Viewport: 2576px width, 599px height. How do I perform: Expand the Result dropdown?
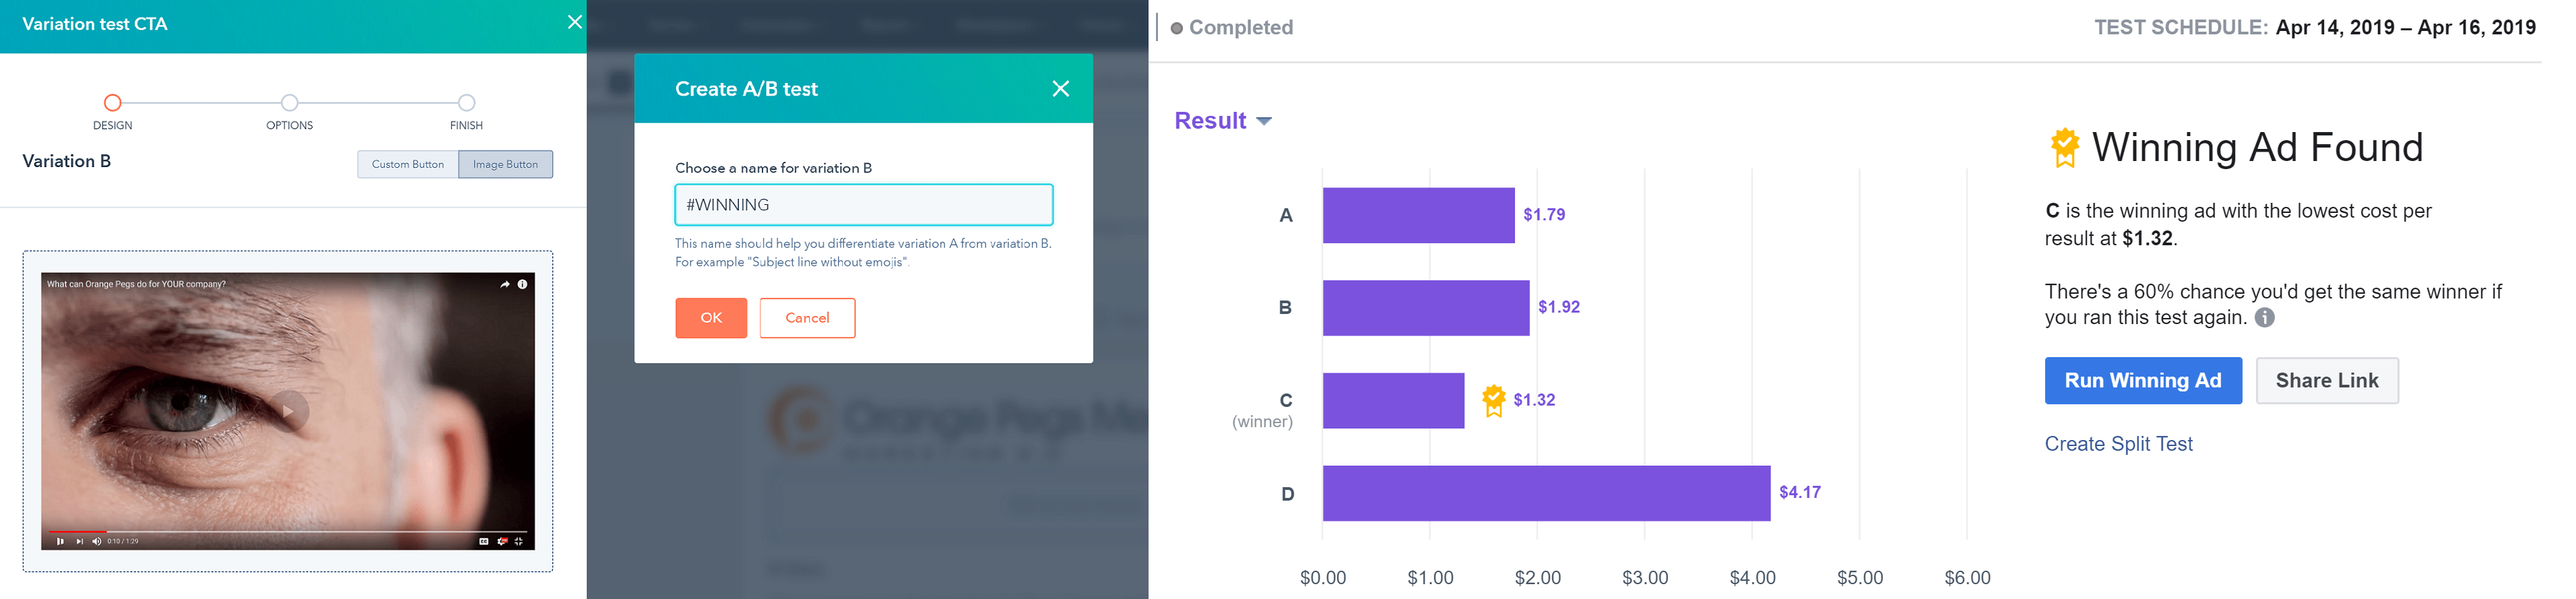coord(1223,120)
